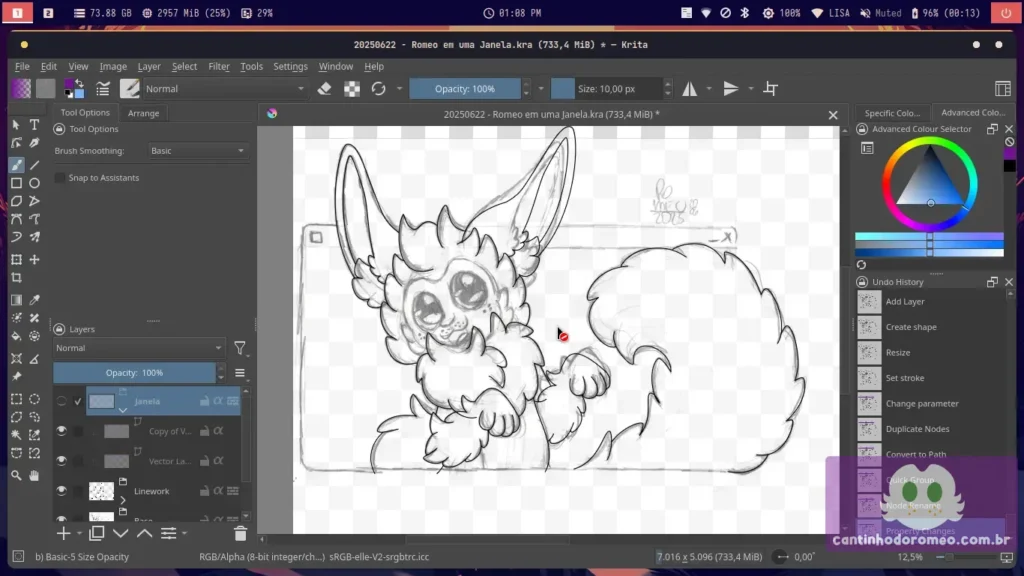Select the Text tool
The height and width of the screenshot is (576, 1024).
(35, 125)
